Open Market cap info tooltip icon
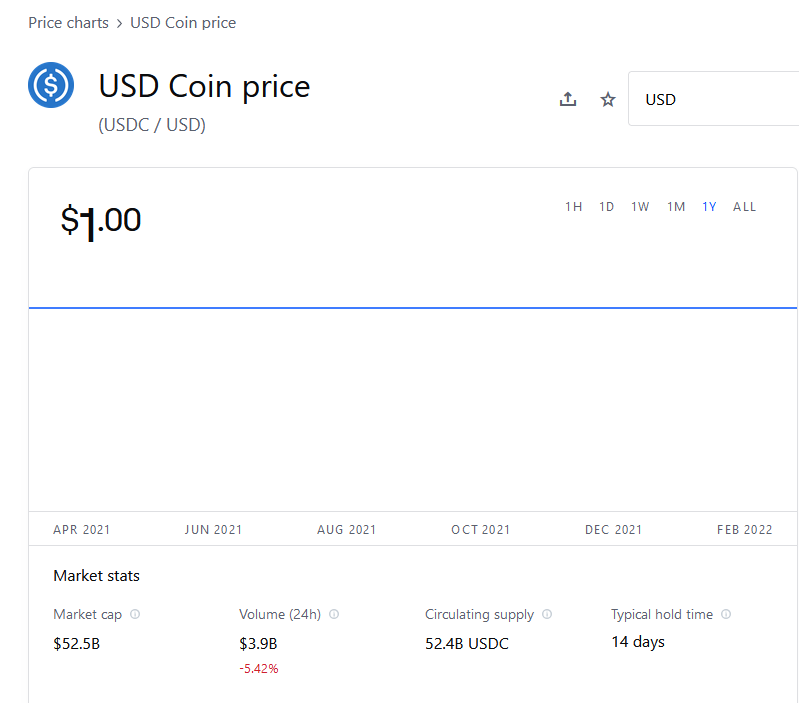 coord(135,614)
